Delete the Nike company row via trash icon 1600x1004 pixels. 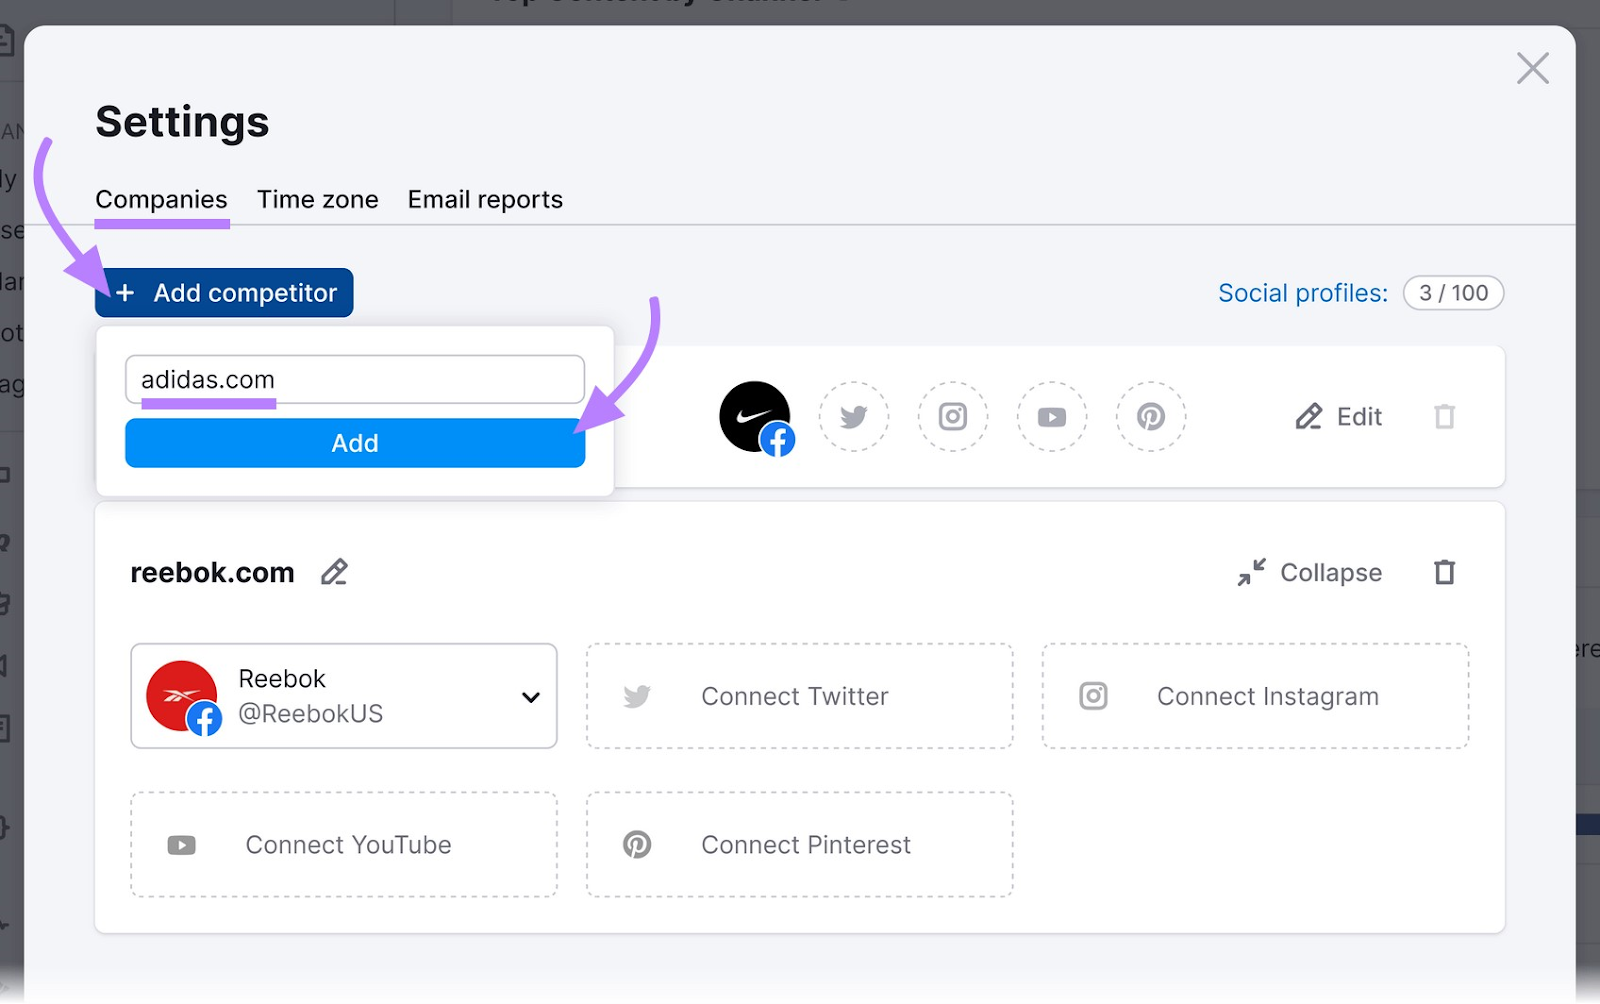click(x=1444, y=416)
